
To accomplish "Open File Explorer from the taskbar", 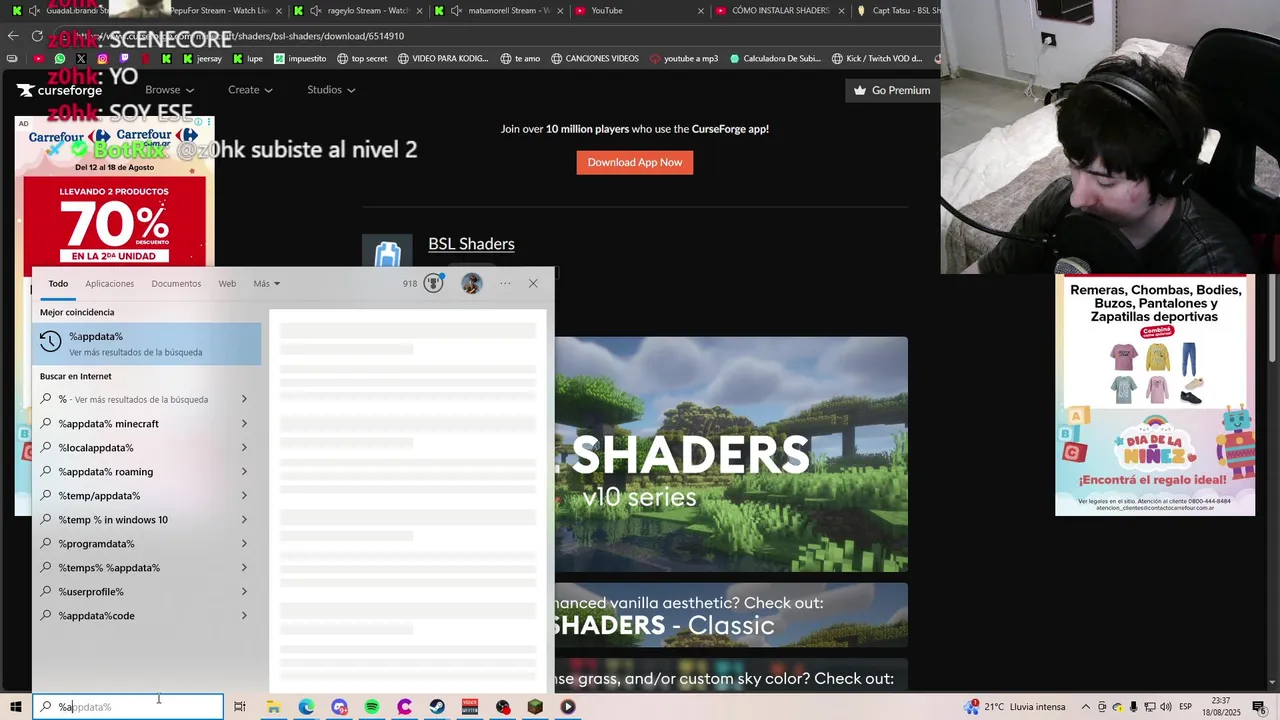I will point(273,707).
